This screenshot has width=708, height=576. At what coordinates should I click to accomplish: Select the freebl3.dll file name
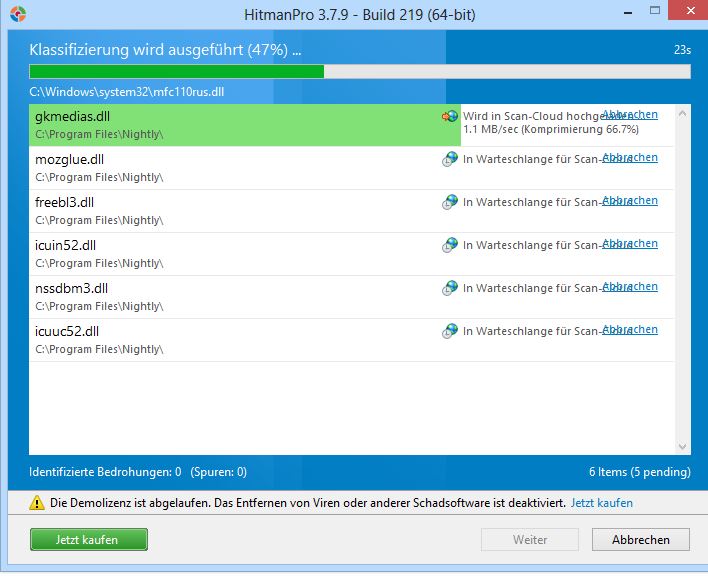[65, 202]
